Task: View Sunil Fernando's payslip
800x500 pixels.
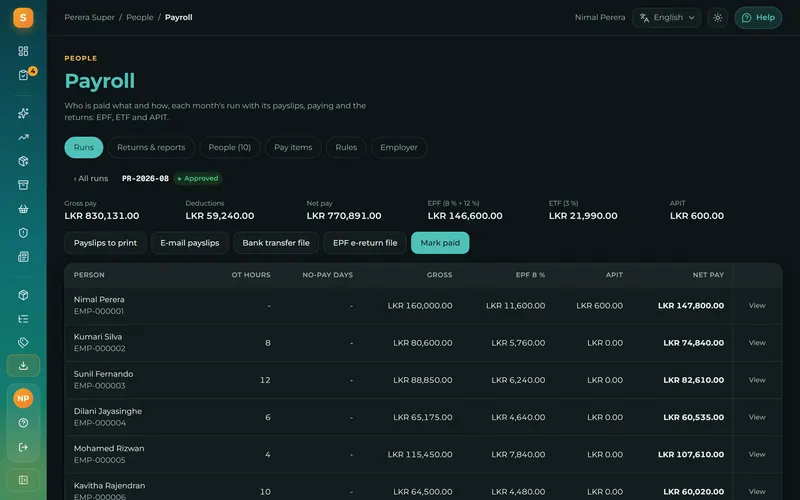Action: pyautogui.click(x=757, y=380)
